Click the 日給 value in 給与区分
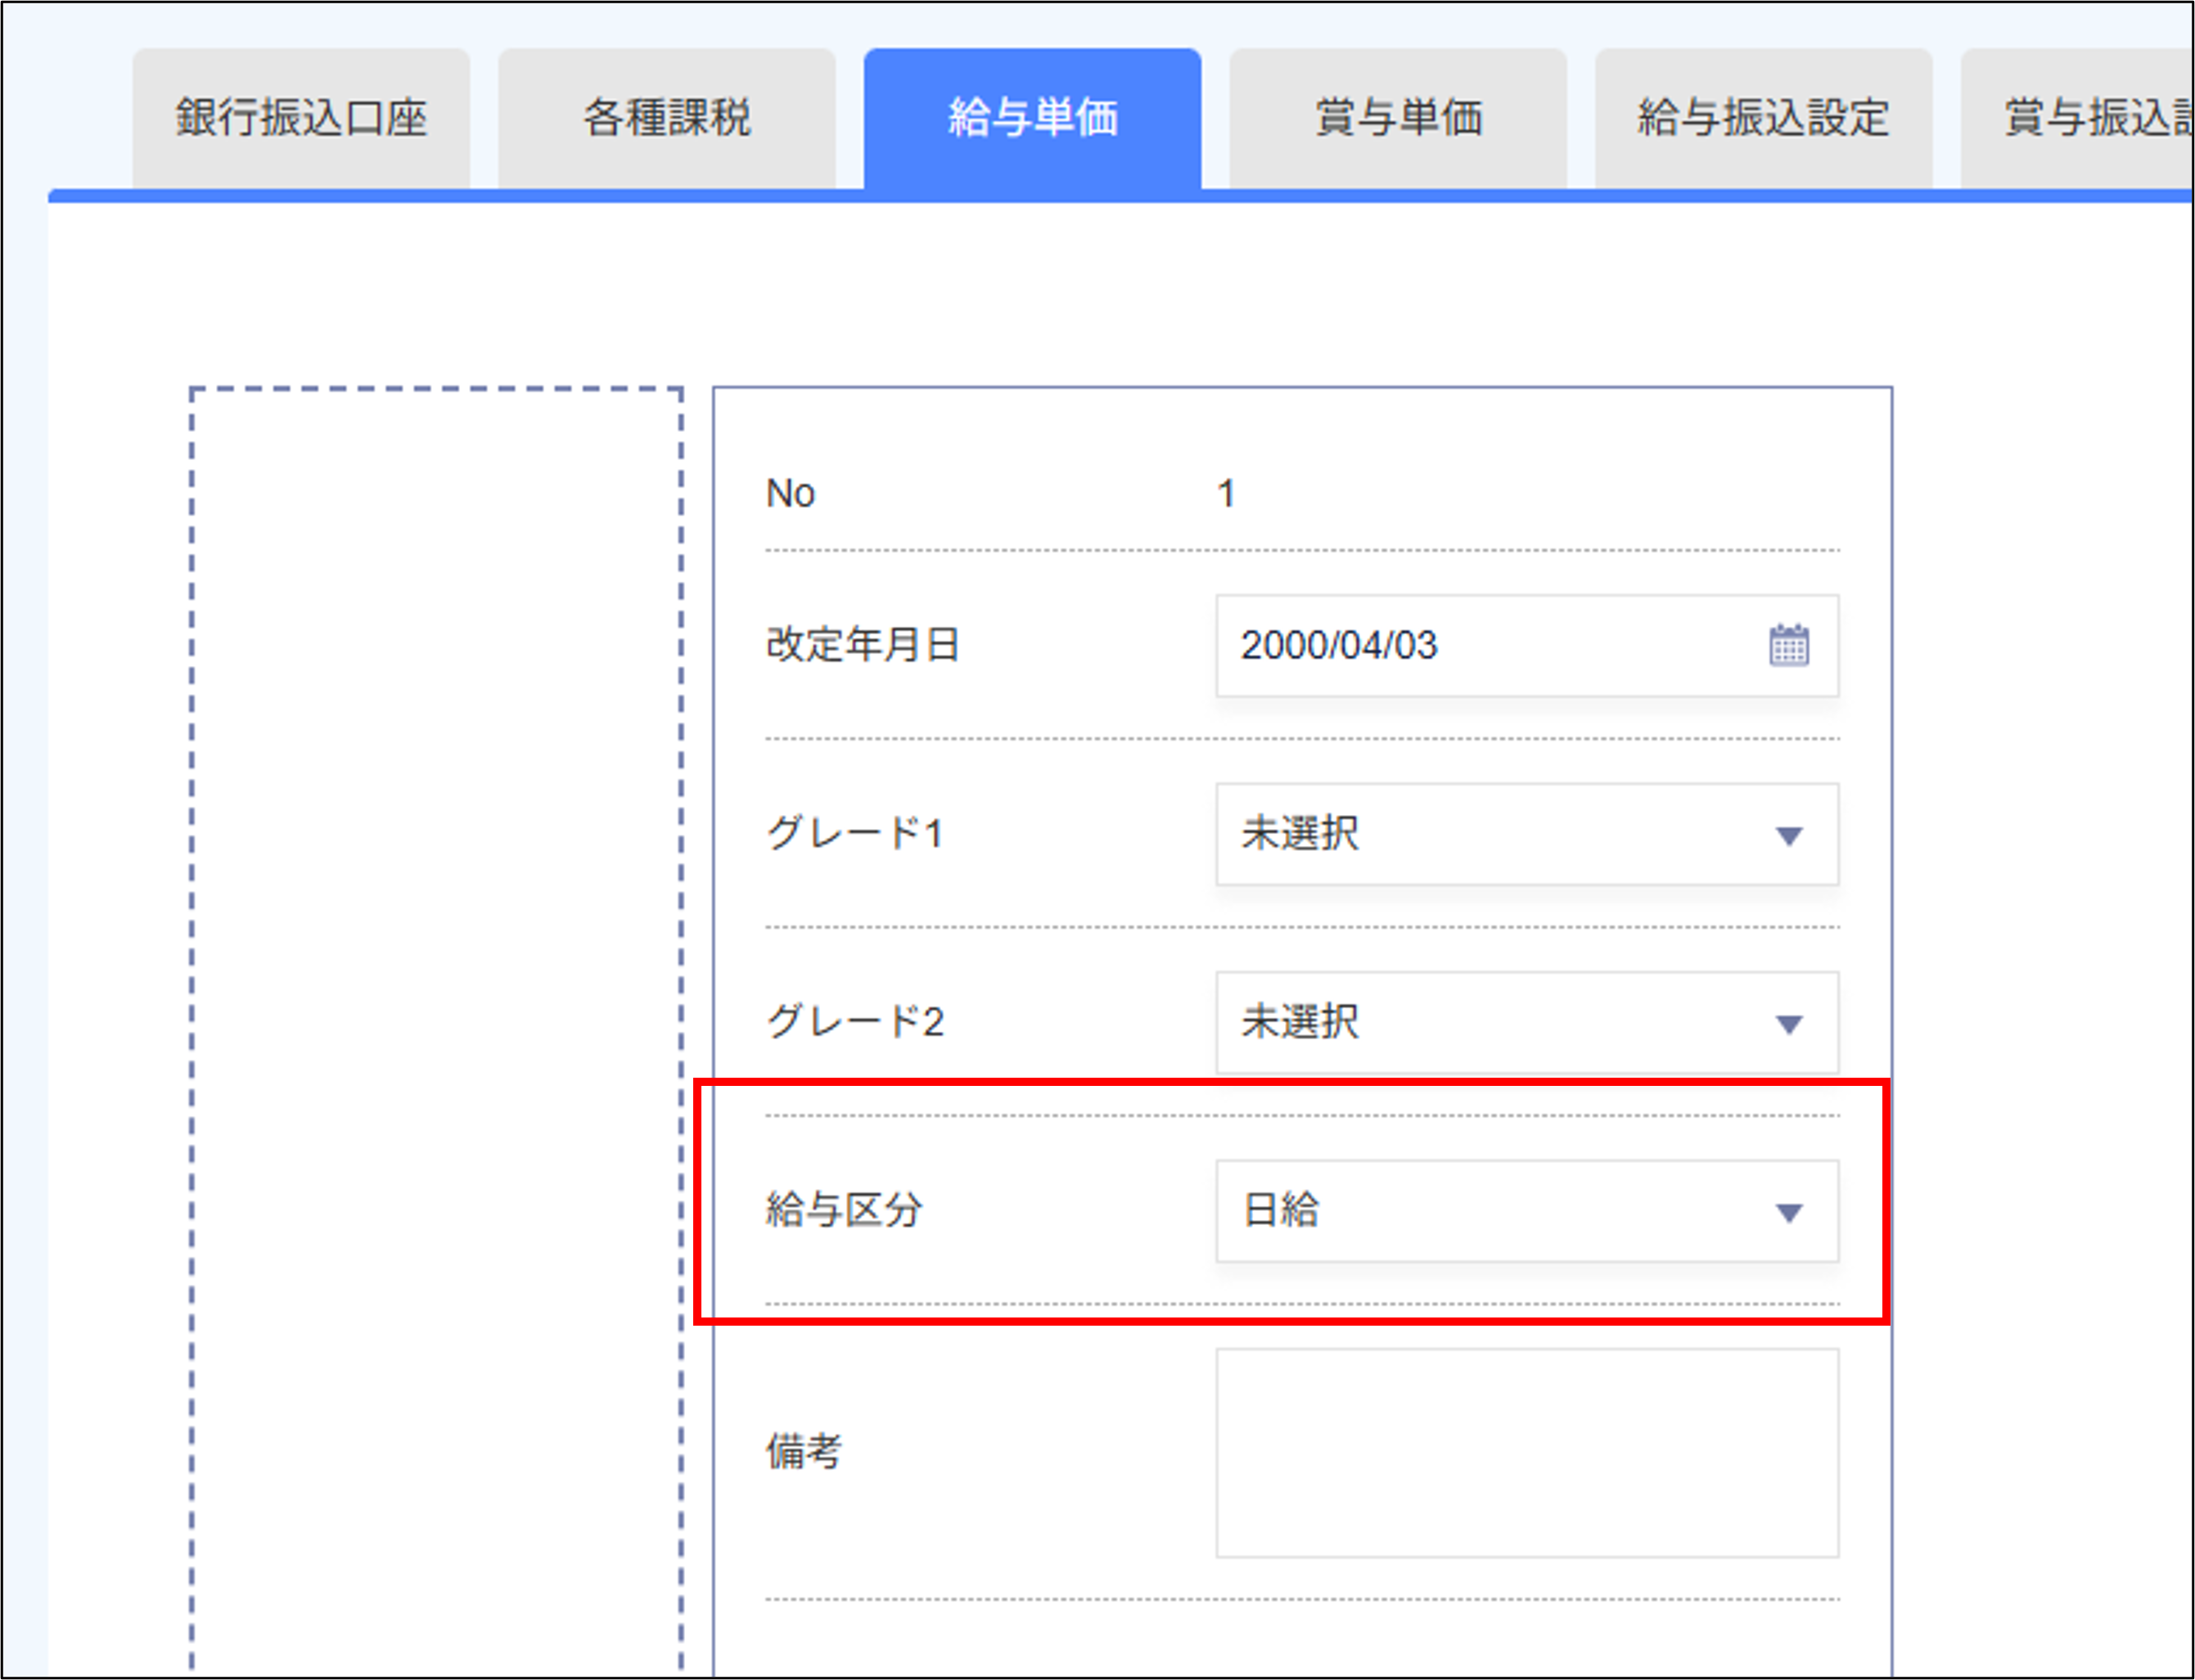 (1280, 1212)
